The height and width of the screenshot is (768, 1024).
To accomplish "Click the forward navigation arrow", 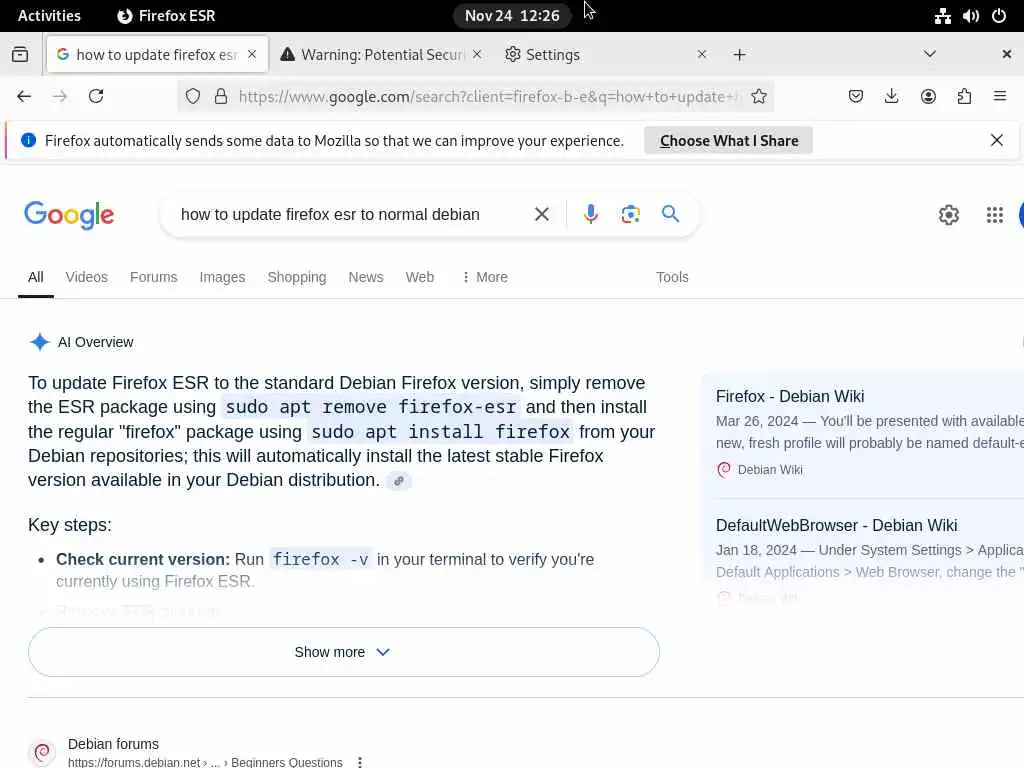I will (x=60, y=97).
